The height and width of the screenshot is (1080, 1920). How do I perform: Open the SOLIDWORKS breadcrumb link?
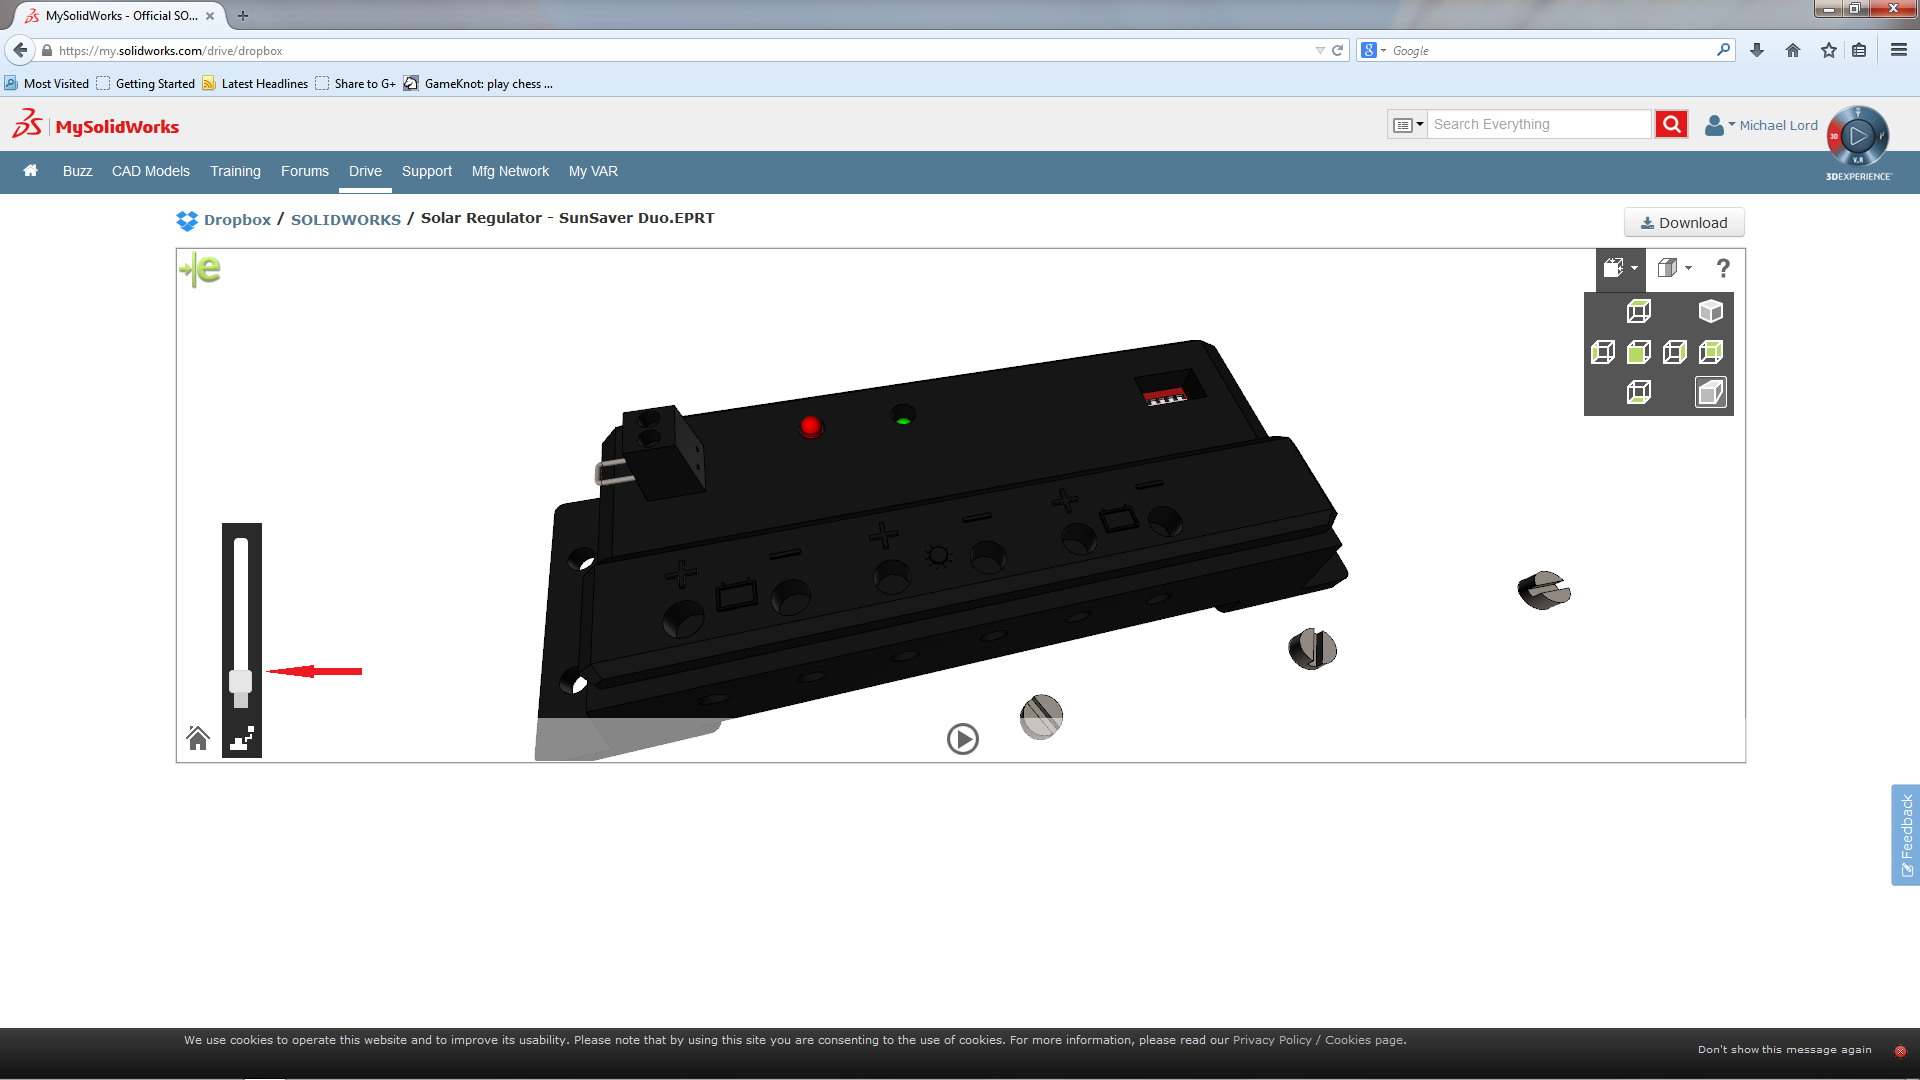point(345,220)
